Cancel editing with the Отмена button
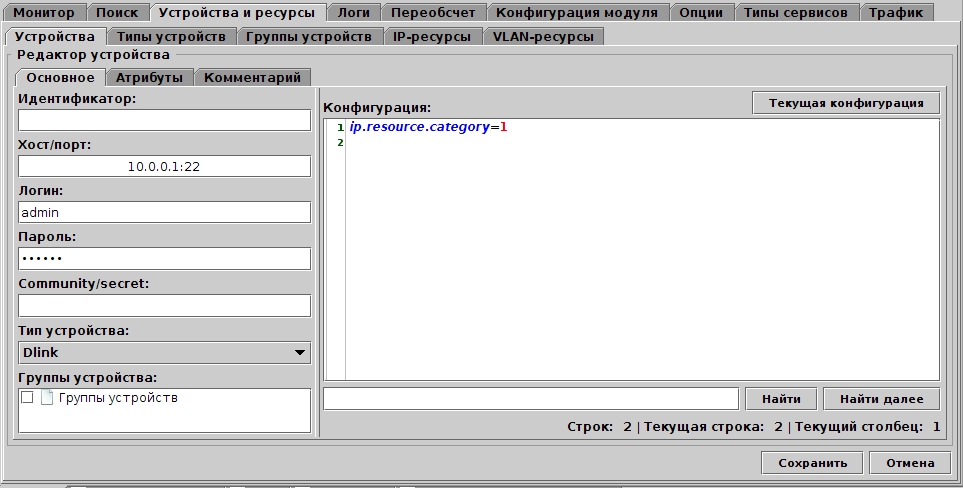Viewport: 963px width, 488px height. pyautogui.click(x=909, y=463)
